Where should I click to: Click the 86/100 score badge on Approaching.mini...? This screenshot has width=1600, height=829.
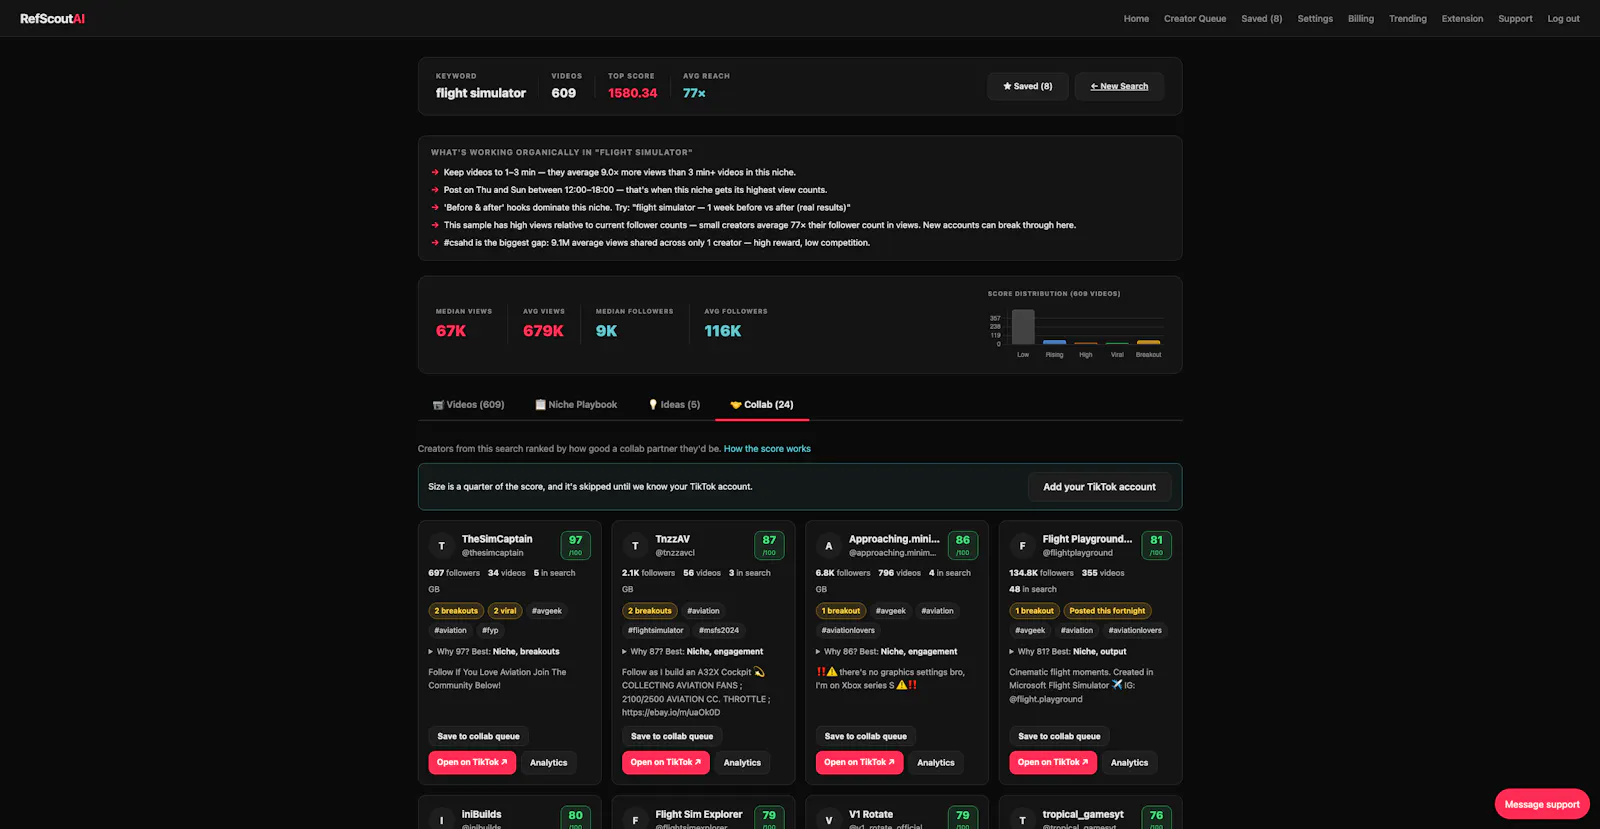pyautogui.click(x=963, y=545)
